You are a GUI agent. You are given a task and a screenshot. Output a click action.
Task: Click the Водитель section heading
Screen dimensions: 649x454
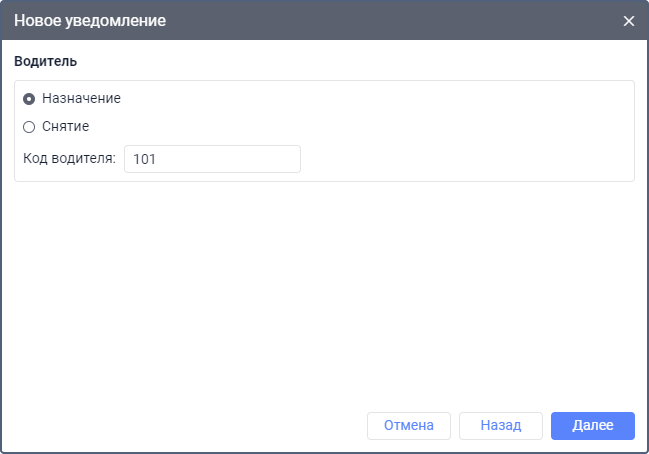[x=46, y=61]
